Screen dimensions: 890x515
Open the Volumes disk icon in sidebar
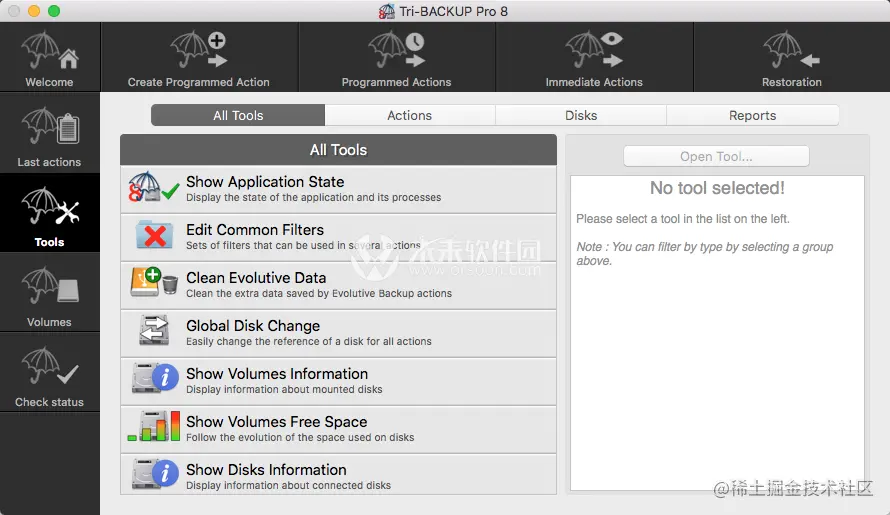pyautogui.click(x=50, y=288)
